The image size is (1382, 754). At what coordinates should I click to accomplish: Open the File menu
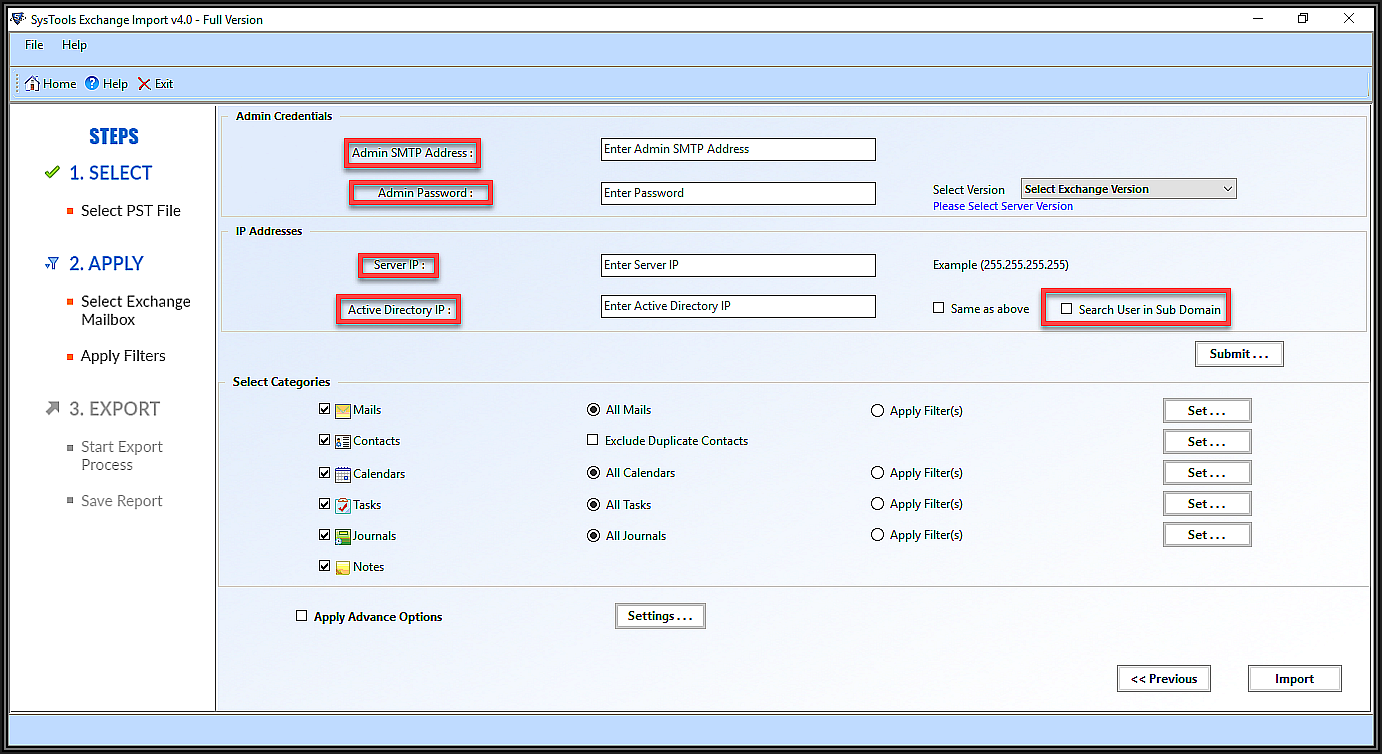coord(34,45)
